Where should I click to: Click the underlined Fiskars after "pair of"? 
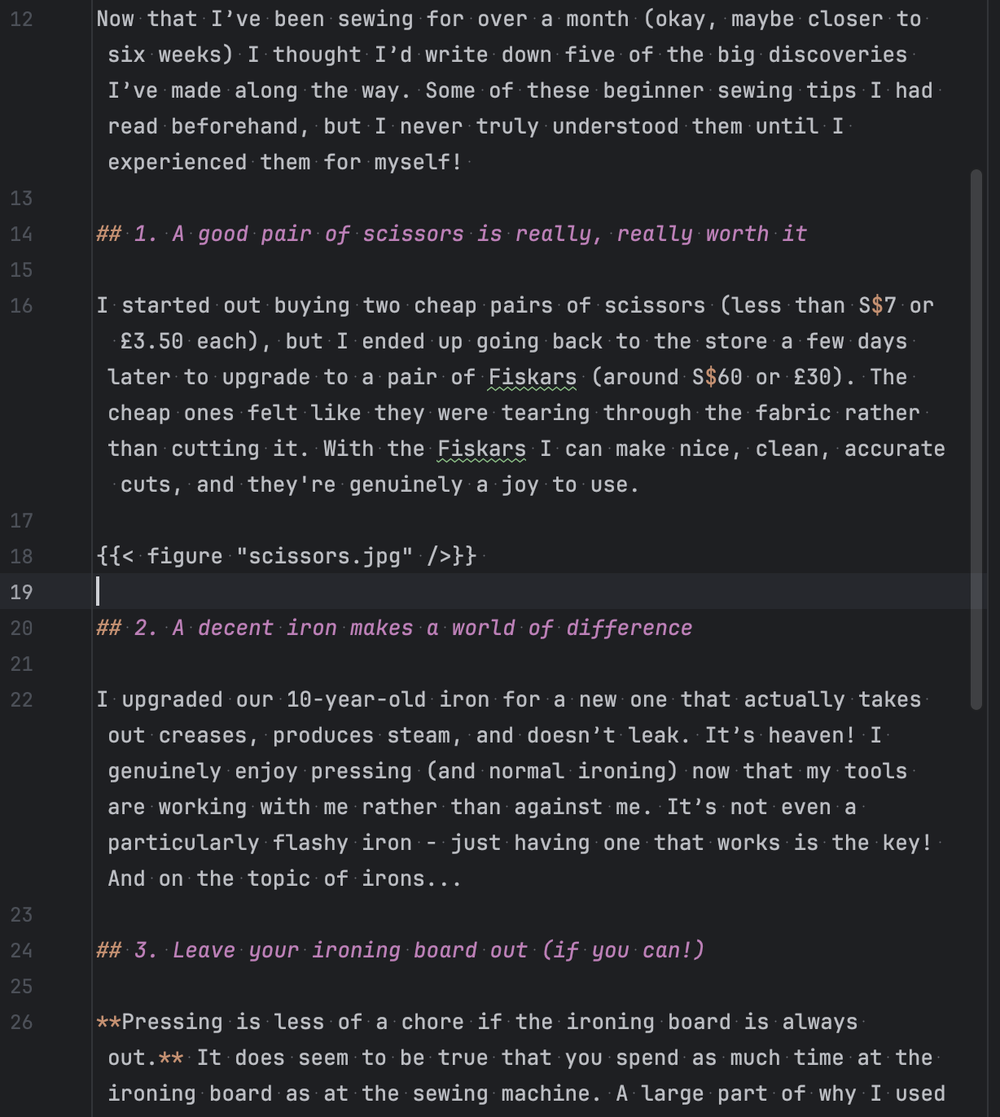tap(533, 377)
